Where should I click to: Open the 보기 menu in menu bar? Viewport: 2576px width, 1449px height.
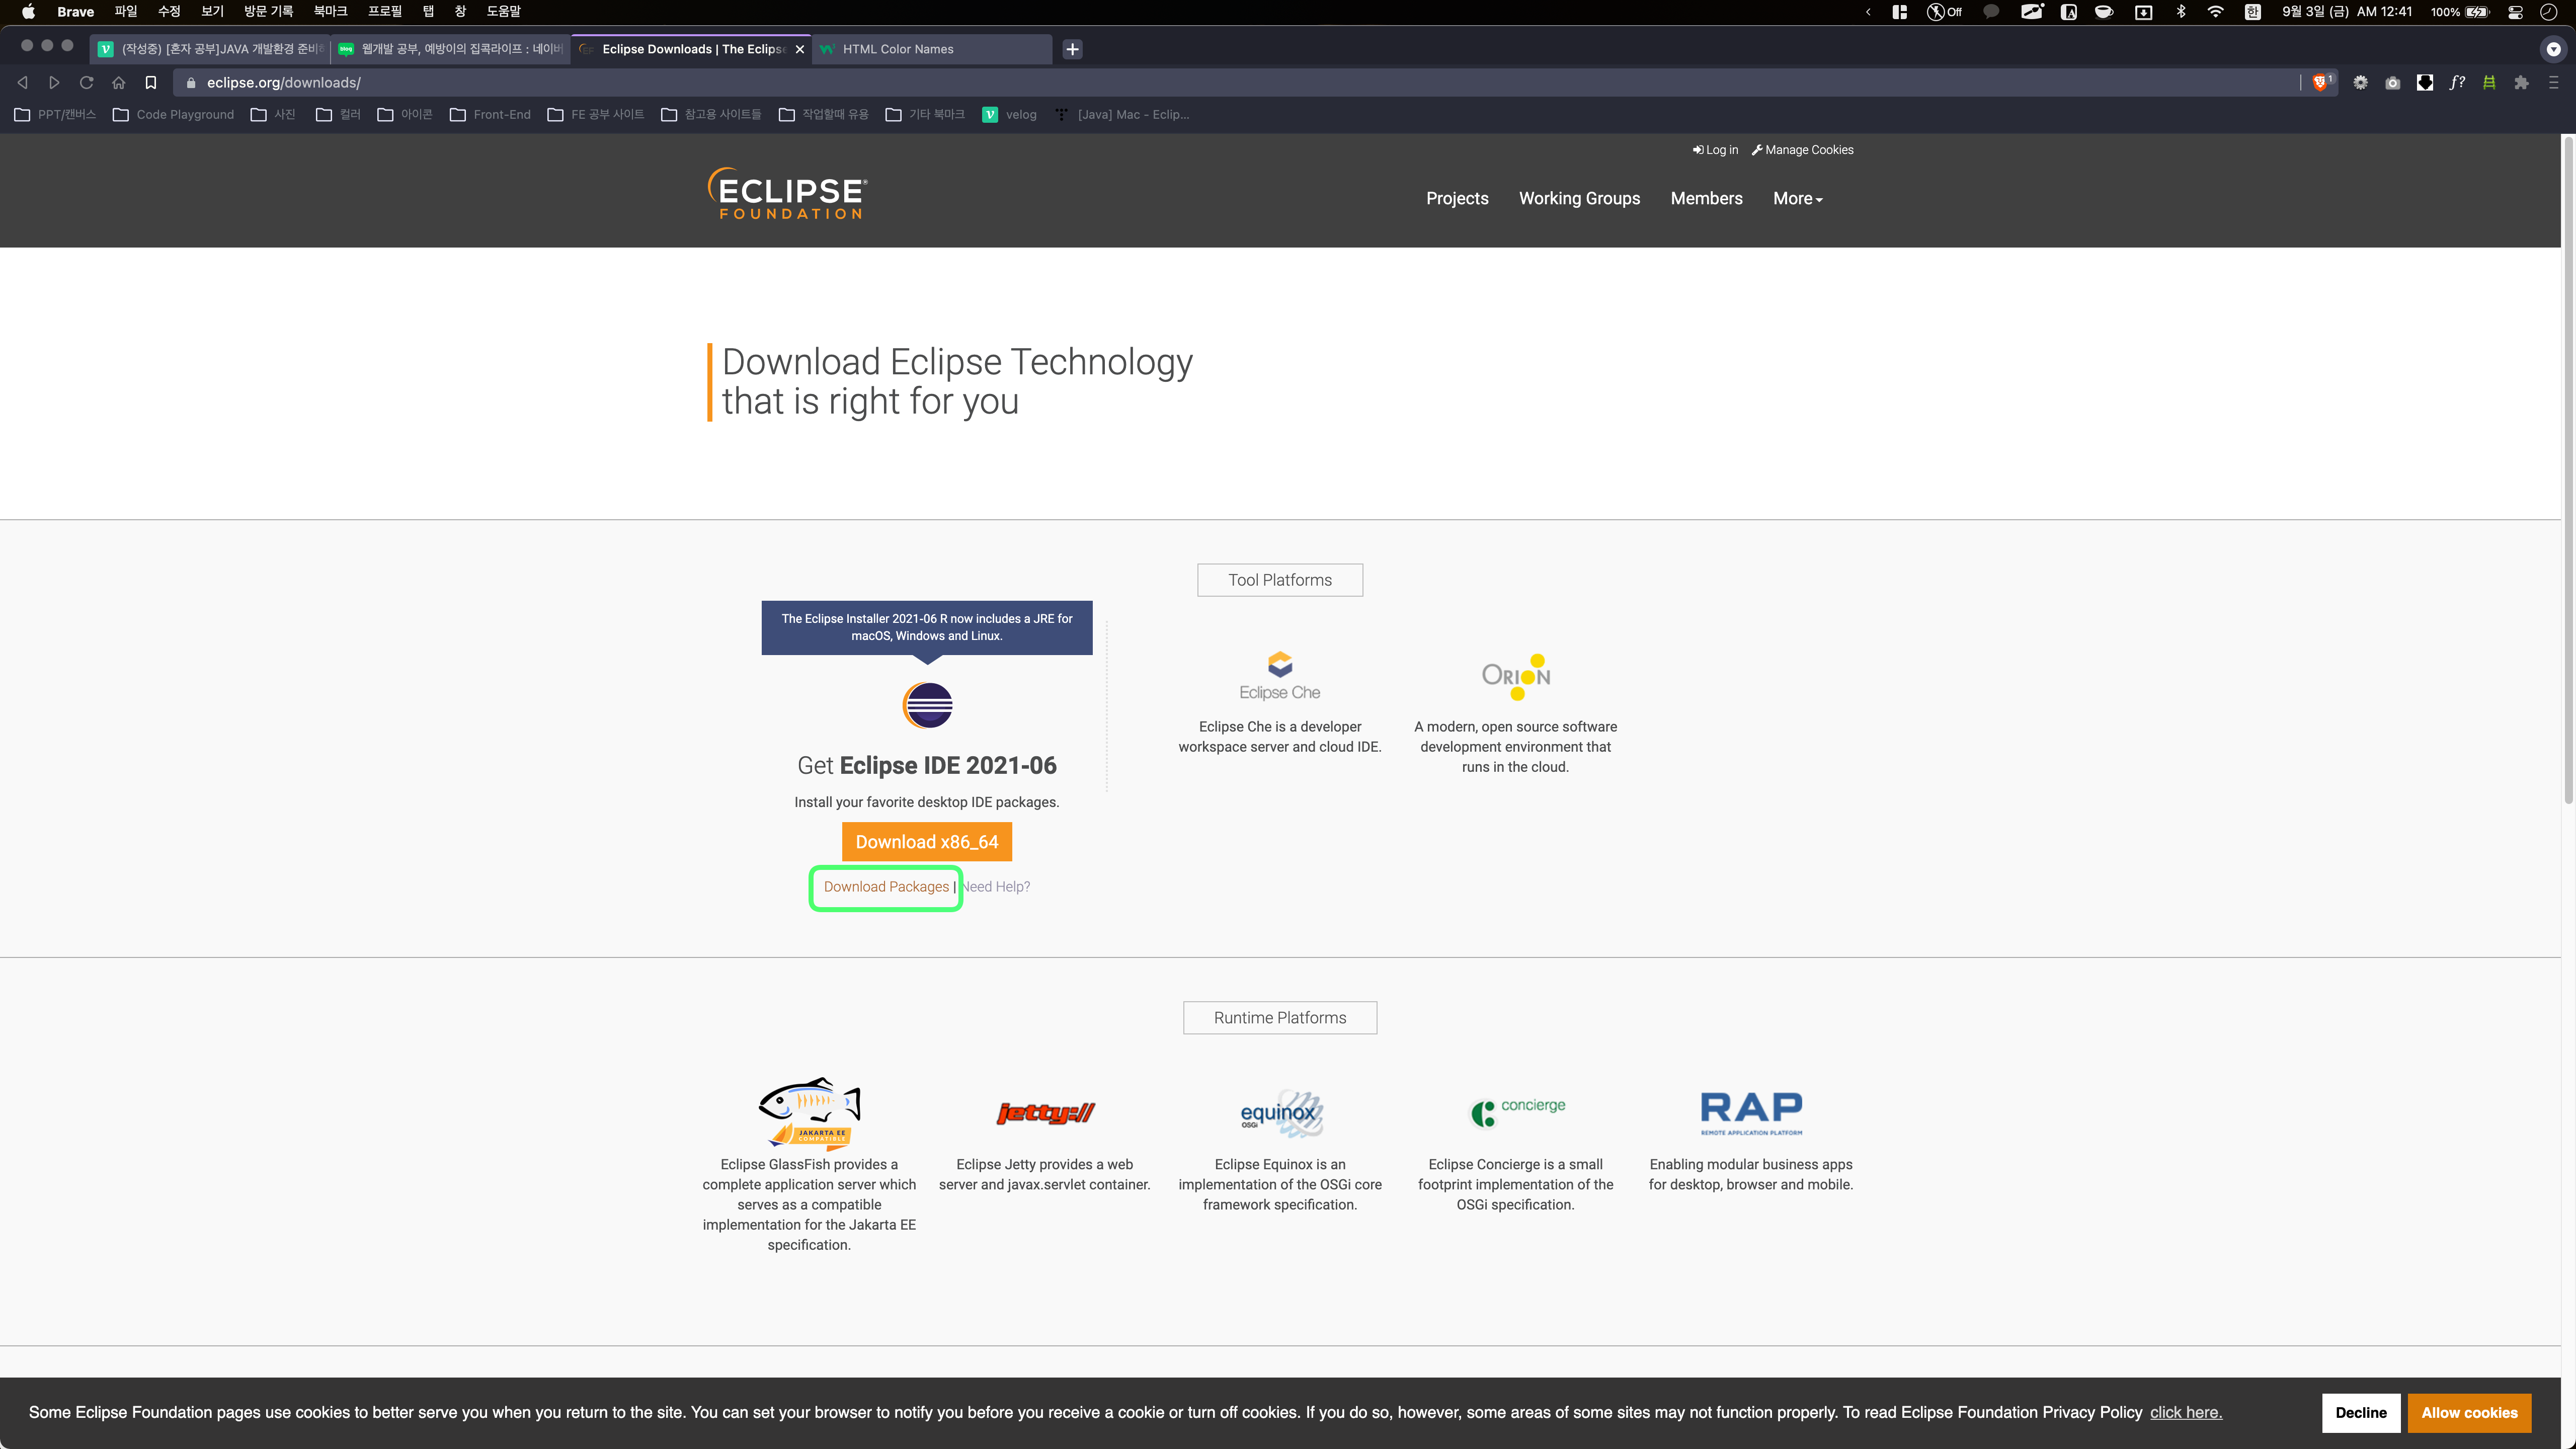(212, 12)
